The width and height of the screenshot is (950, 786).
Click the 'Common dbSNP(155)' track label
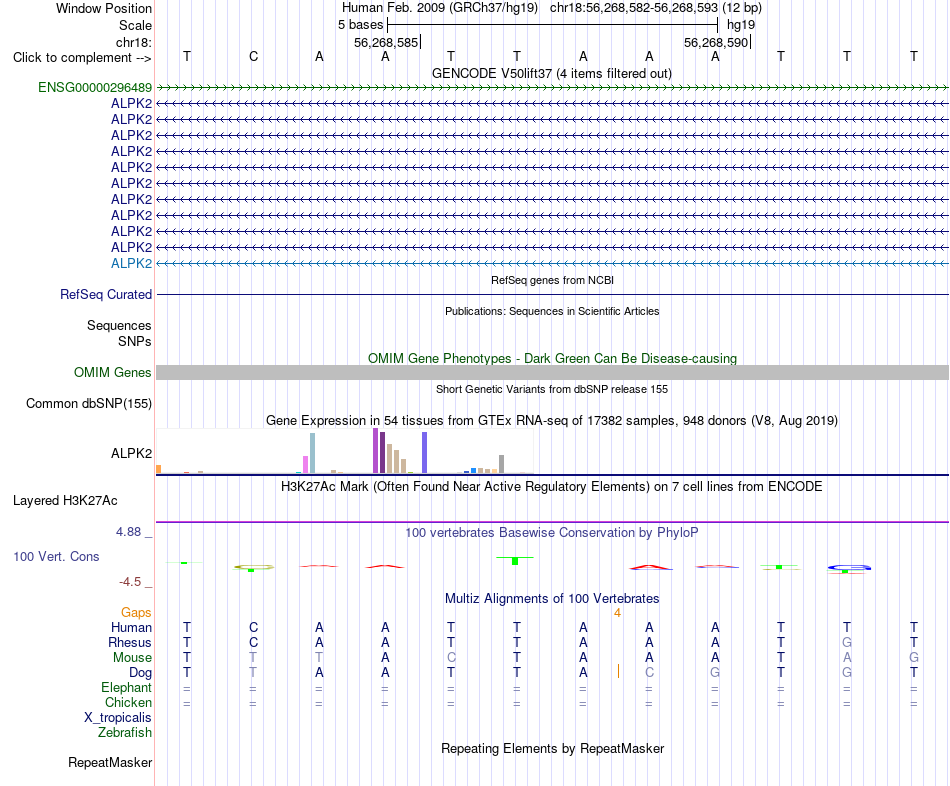click(89, 404)
